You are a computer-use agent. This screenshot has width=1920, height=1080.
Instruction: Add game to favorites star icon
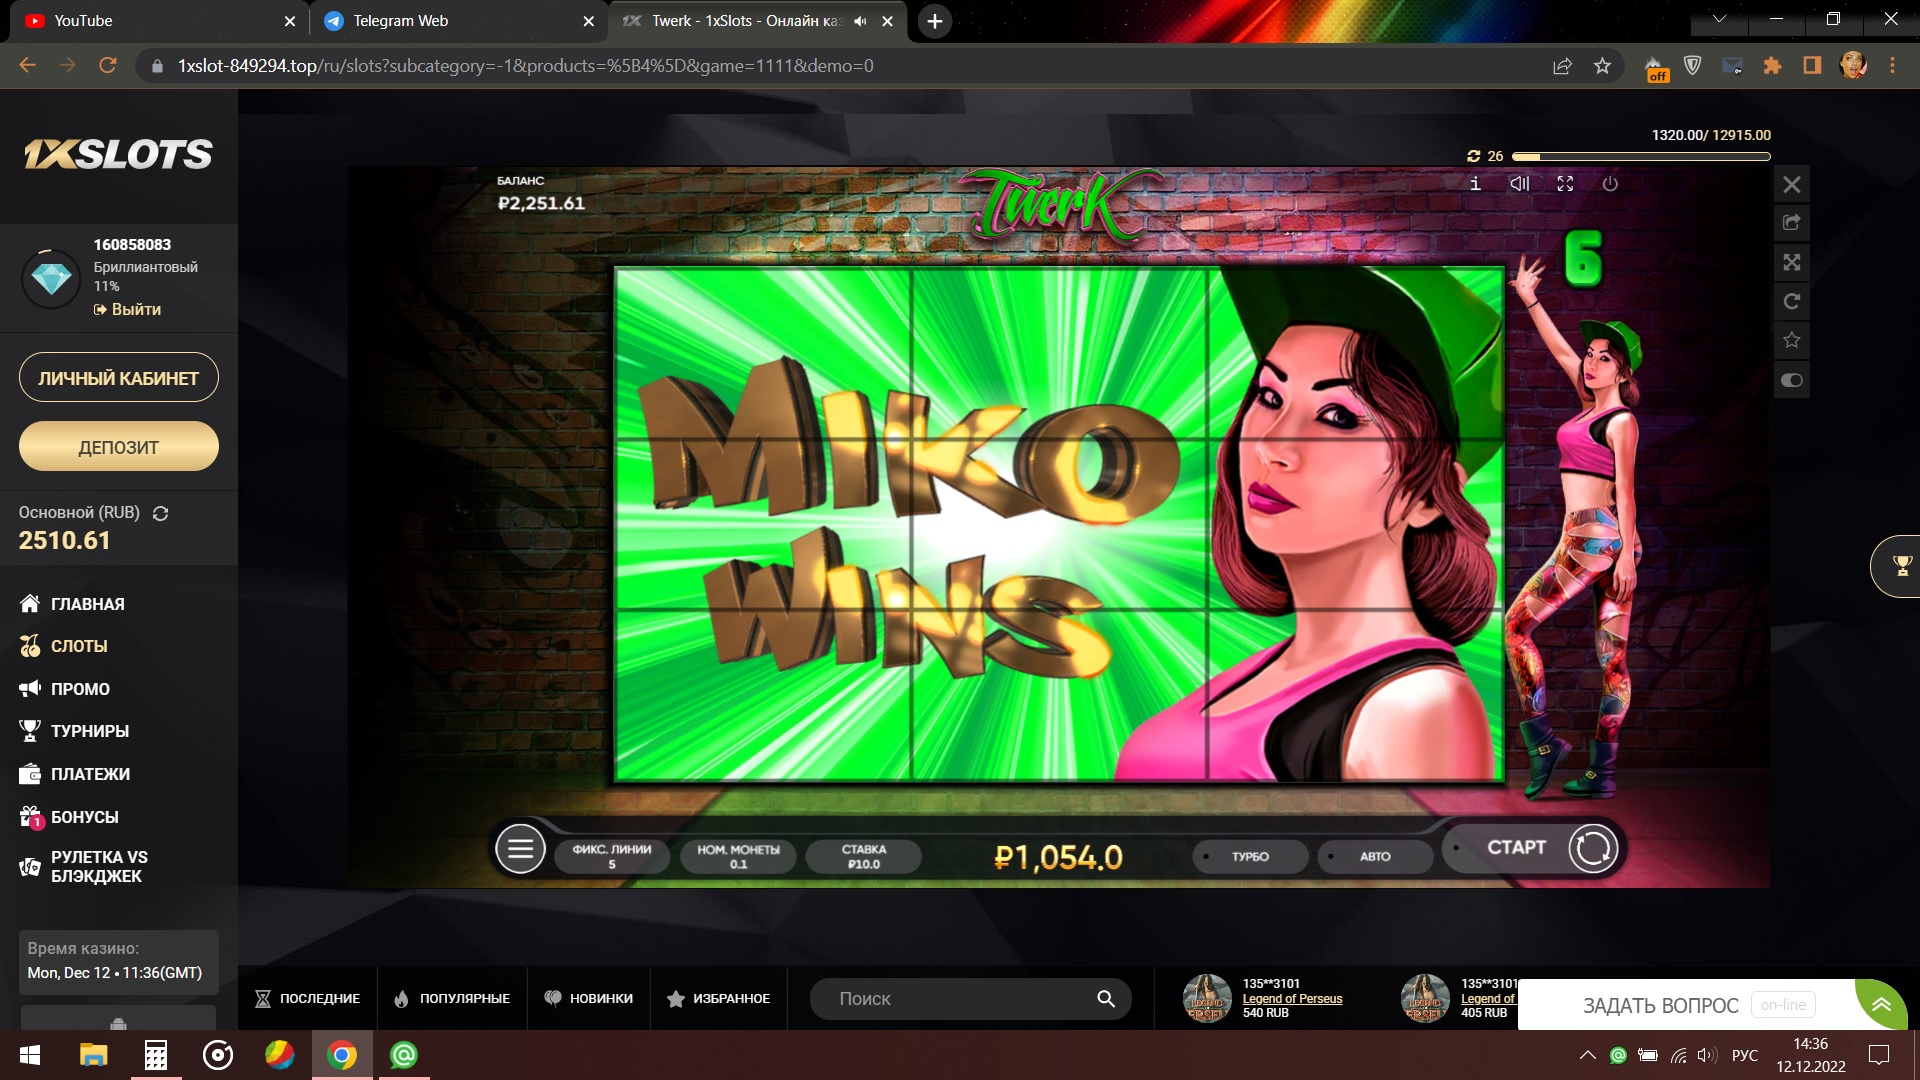point(1791,341)
